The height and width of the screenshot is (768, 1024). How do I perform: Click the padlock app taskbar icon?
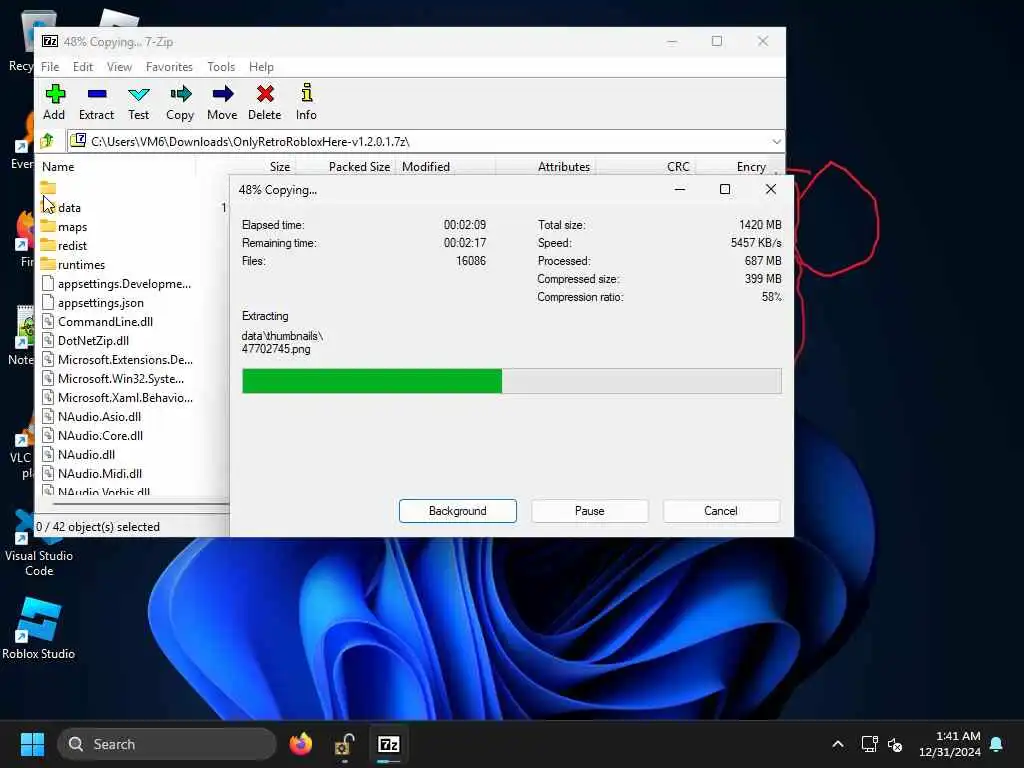[x=344, y=744]
